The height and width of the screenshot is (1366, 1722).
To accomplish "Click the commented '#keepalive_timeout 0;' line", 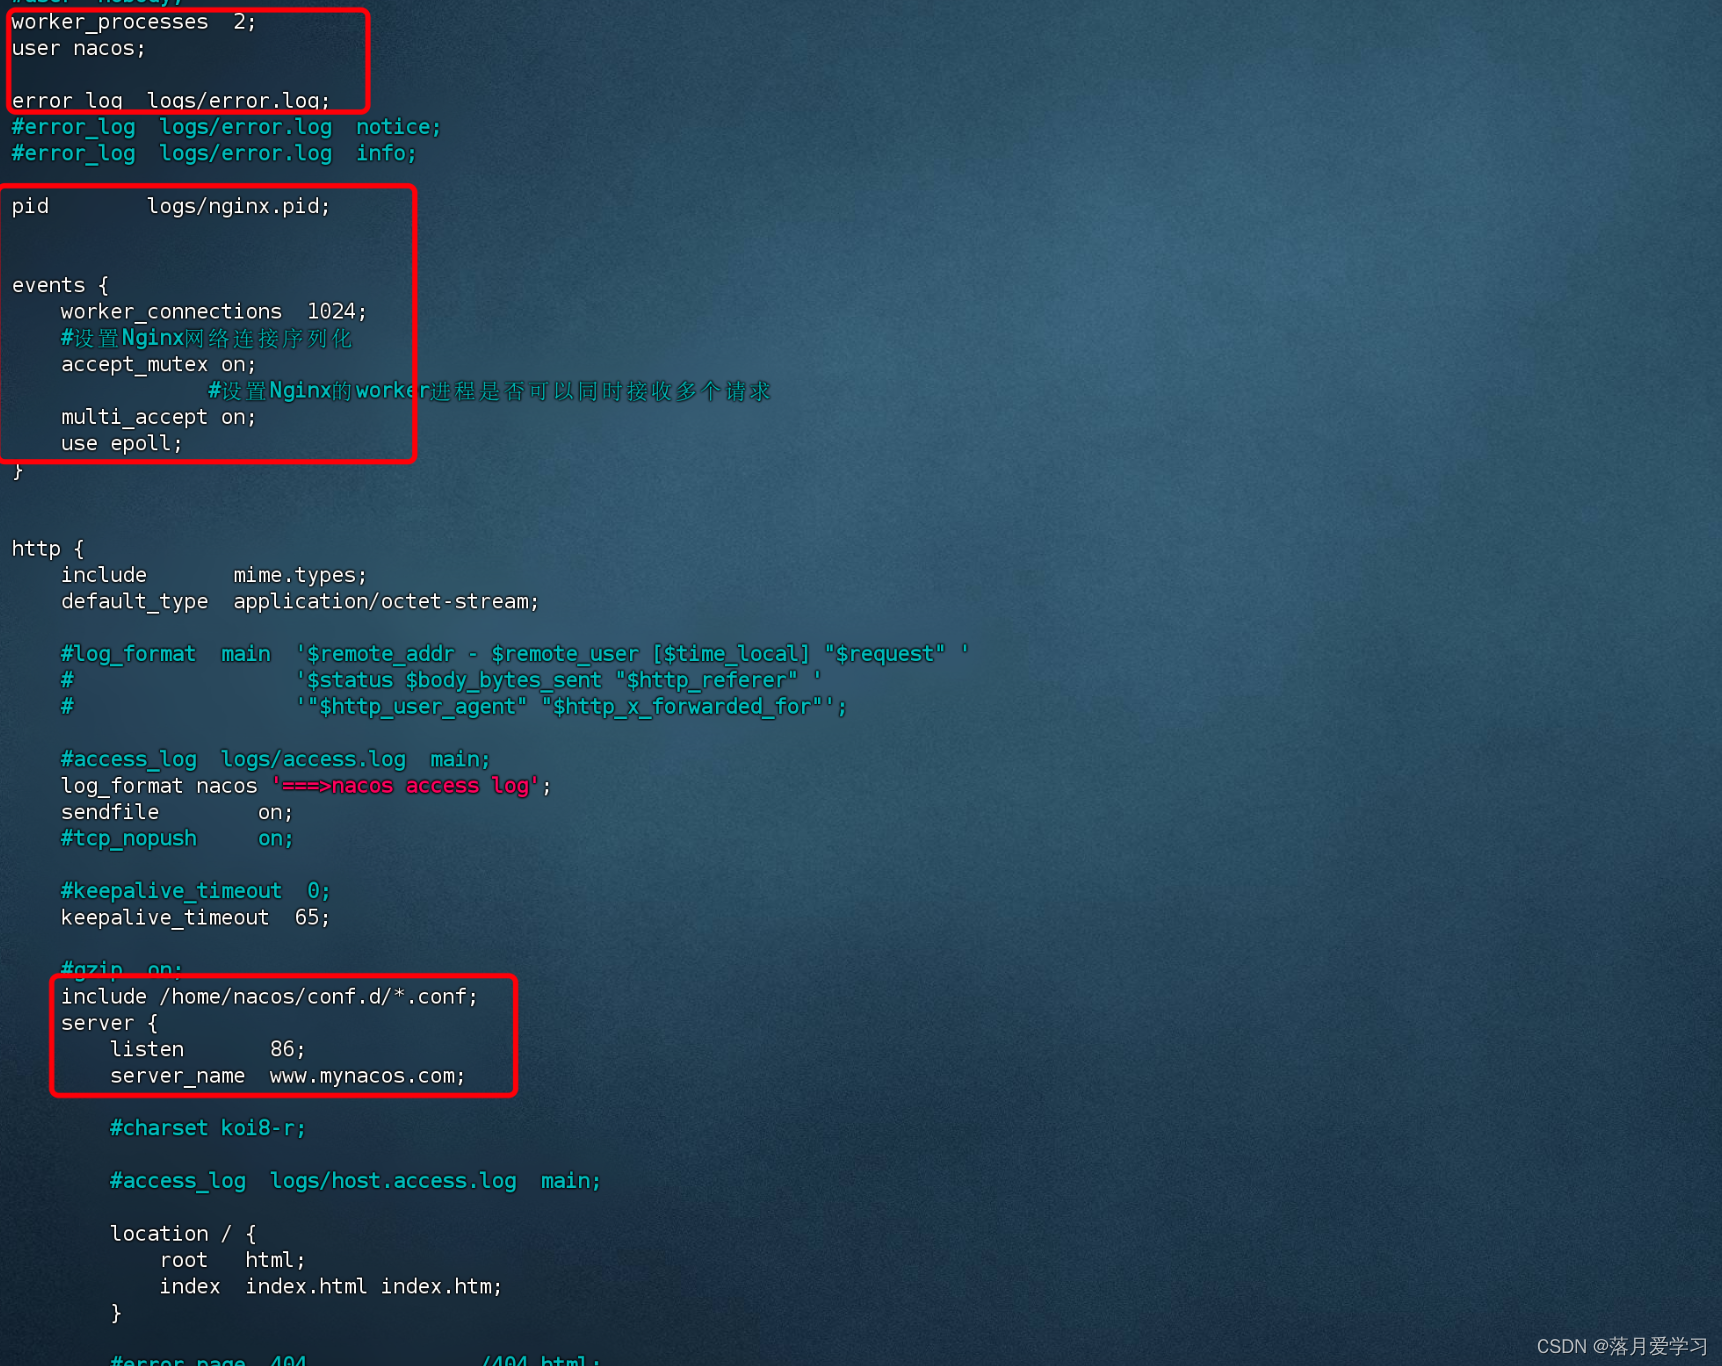I will pos(195,891).
